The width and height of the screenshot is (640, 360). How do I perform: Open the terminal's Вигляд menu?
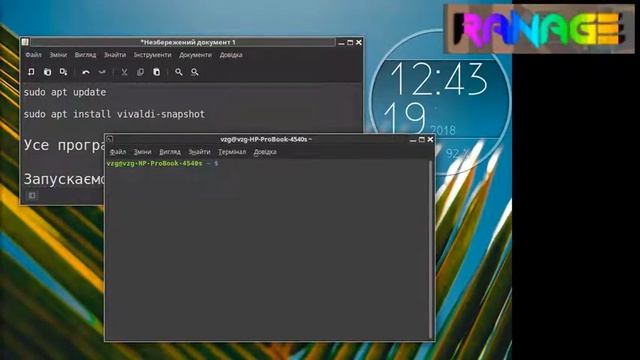point(170,152)
